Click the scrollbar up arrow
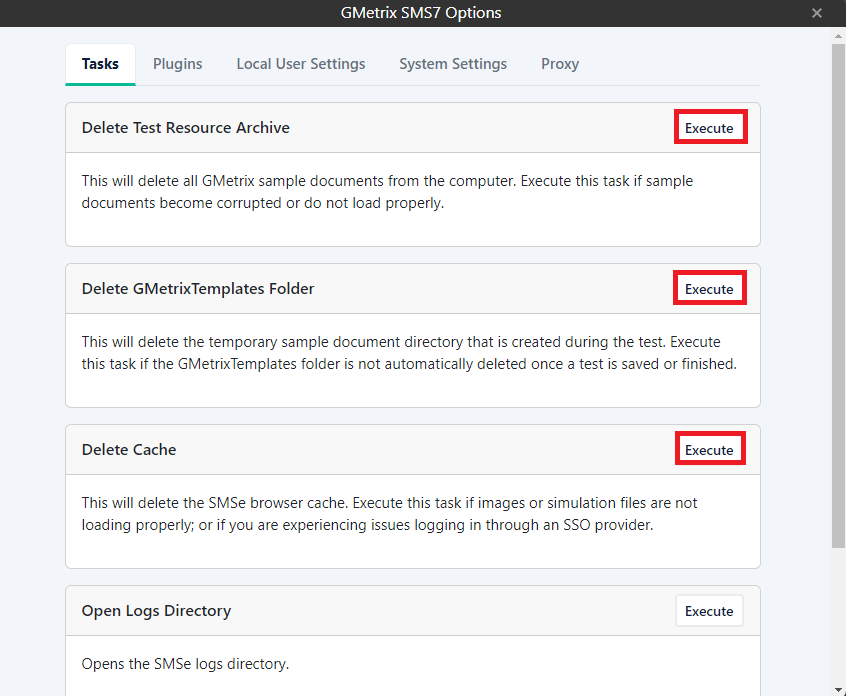The image size is (846, 696). [838, 37]
